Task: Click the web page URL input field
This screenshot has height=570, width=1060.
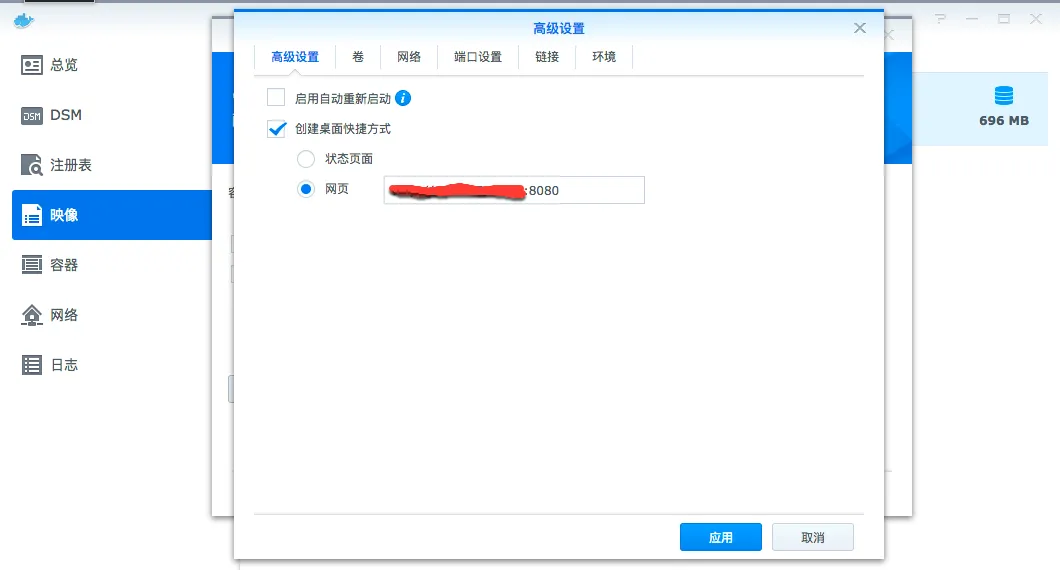Action: (514, 190)
